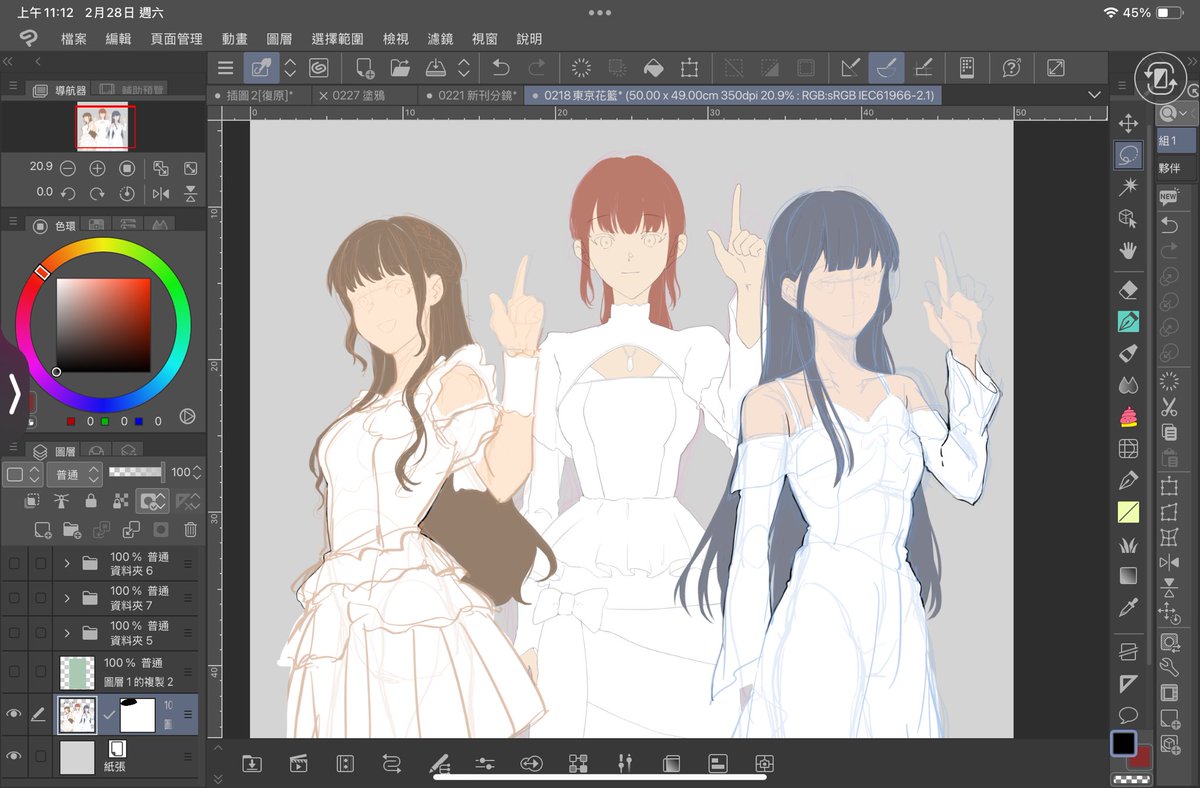This screenshot has width=1200, height=788.
Task: Click the Undo arrow in command bar
Action: tap(501, 68)
